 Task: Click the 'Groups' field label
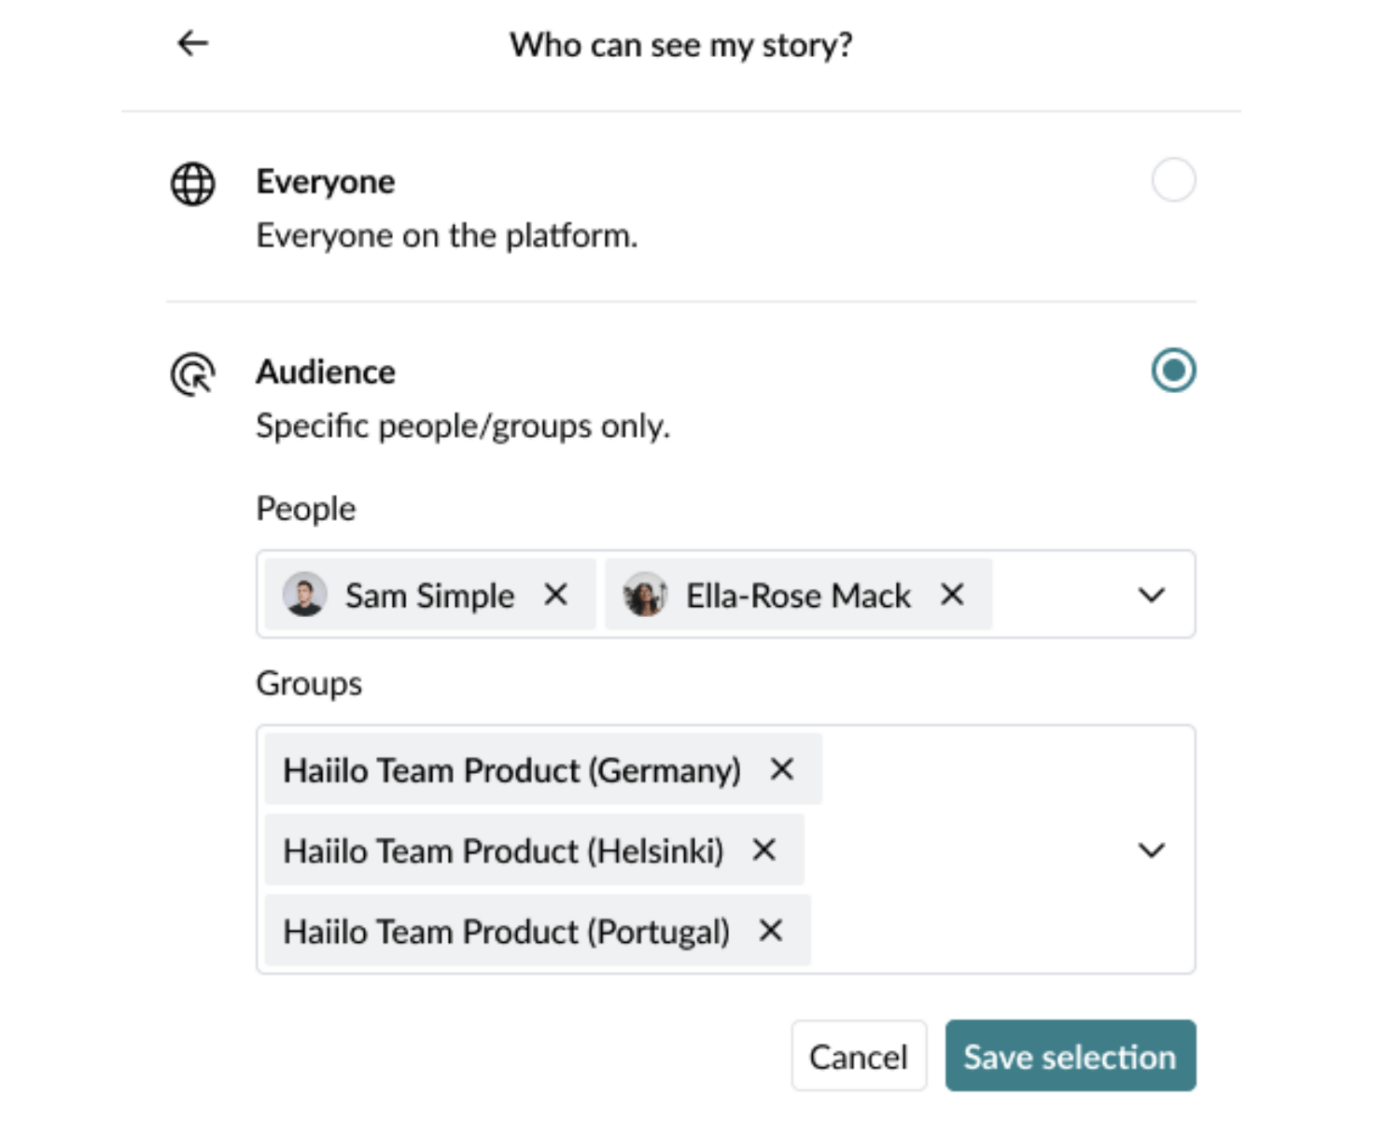tap(309, 684)
